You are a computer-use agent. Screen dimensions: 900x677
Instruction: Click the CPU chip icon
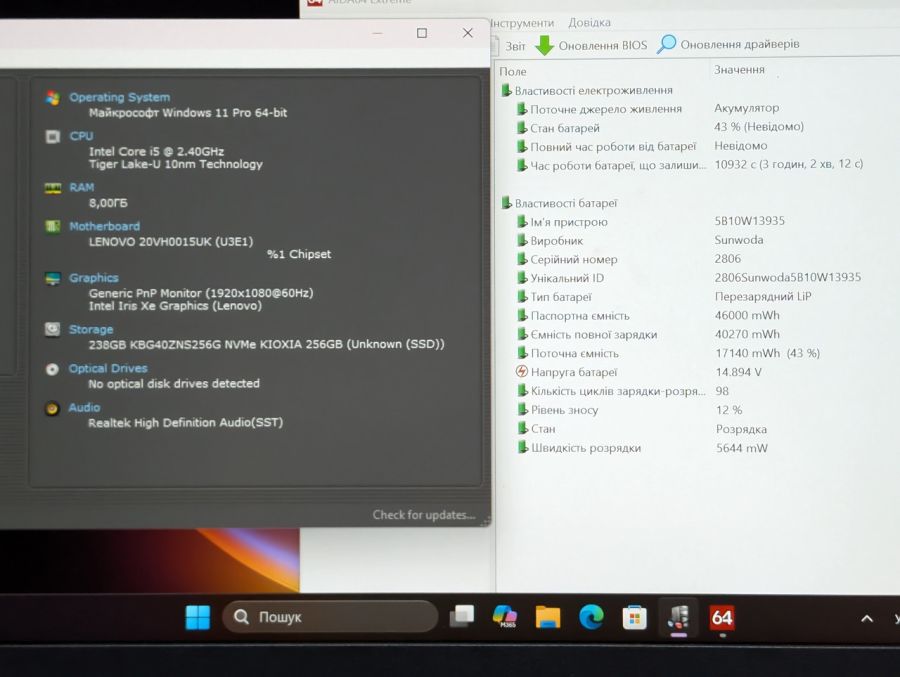click(x=53, y=137)
